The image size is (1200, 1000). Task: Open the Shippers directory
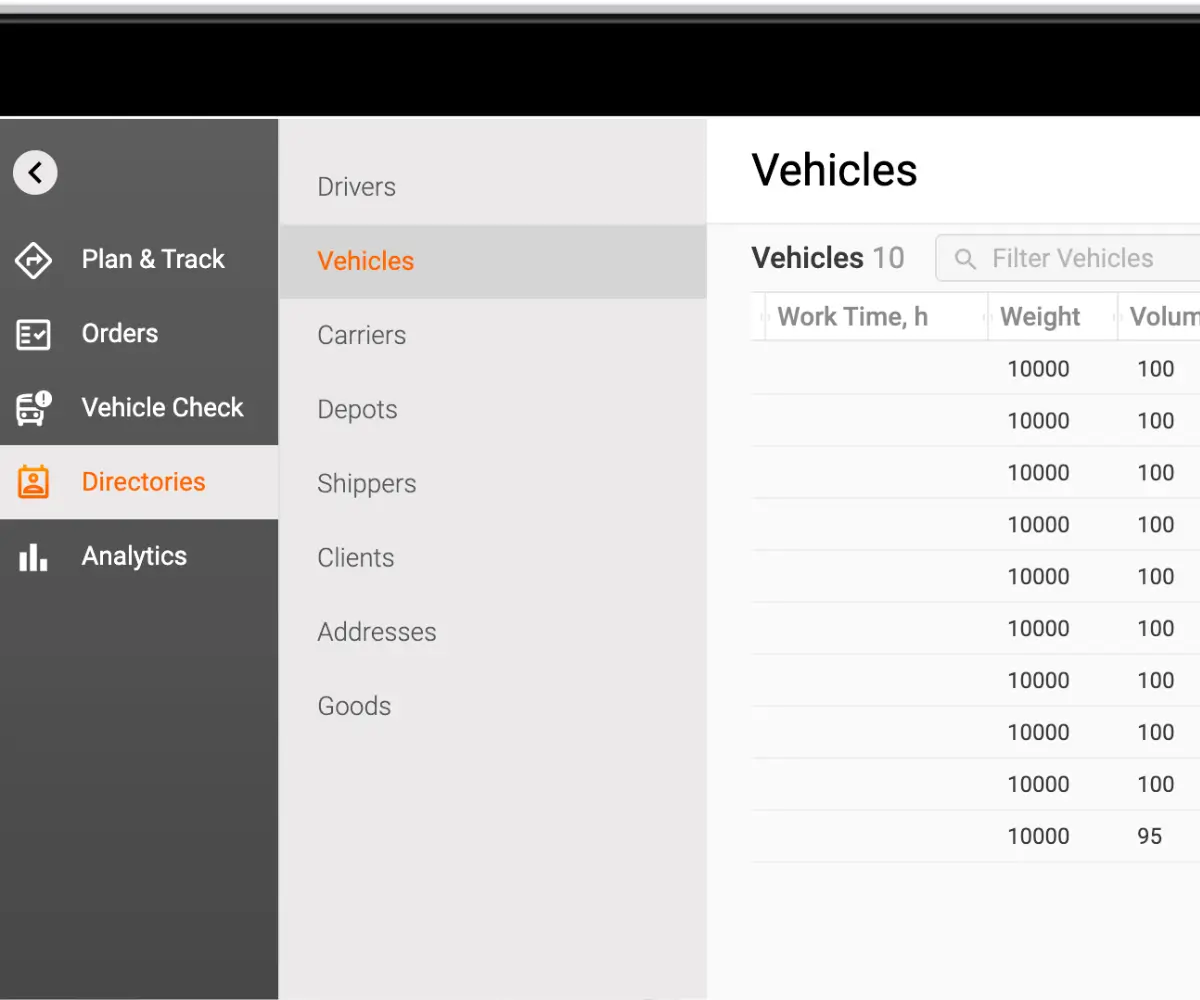click(493, 483)
